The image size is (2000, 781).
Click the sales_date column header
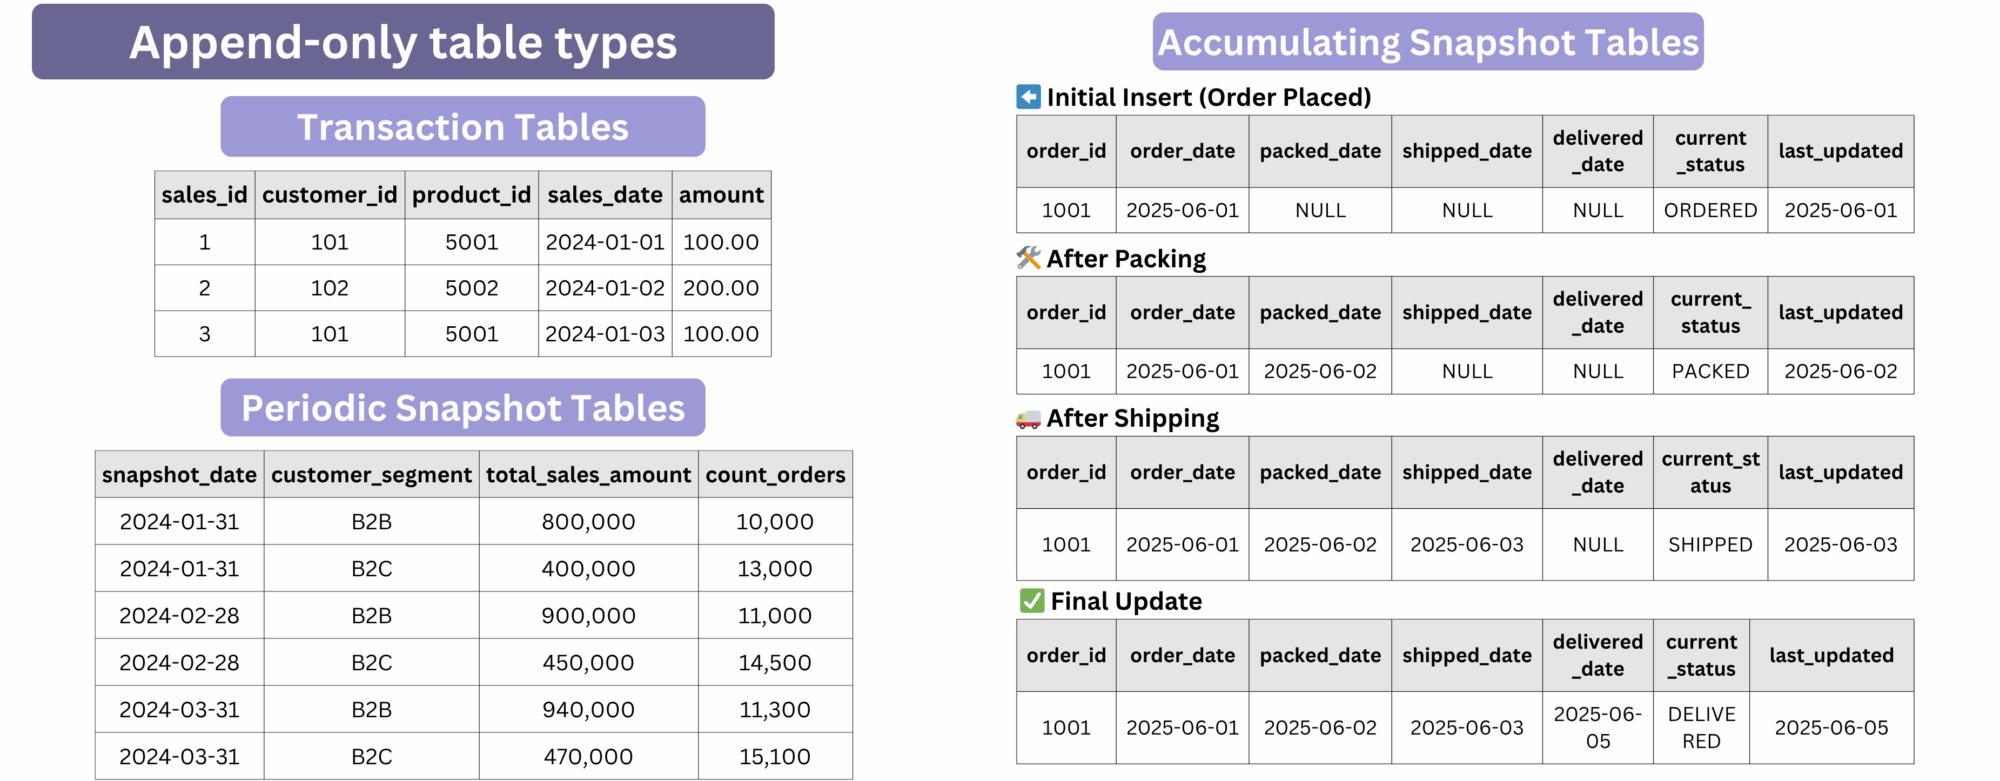tap(605, 195)
